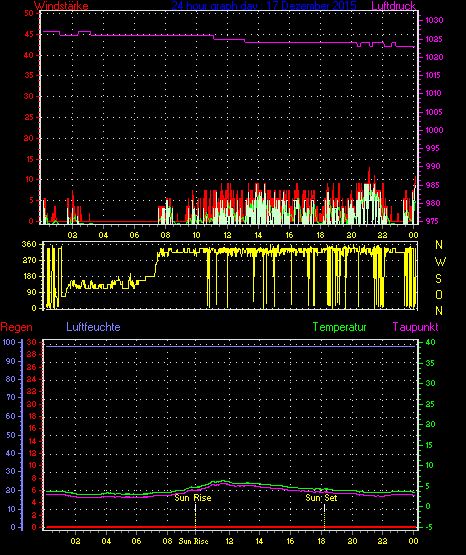Click the Sun Rise label inside the lower graph
466x555 pixels.
[193, 498]
